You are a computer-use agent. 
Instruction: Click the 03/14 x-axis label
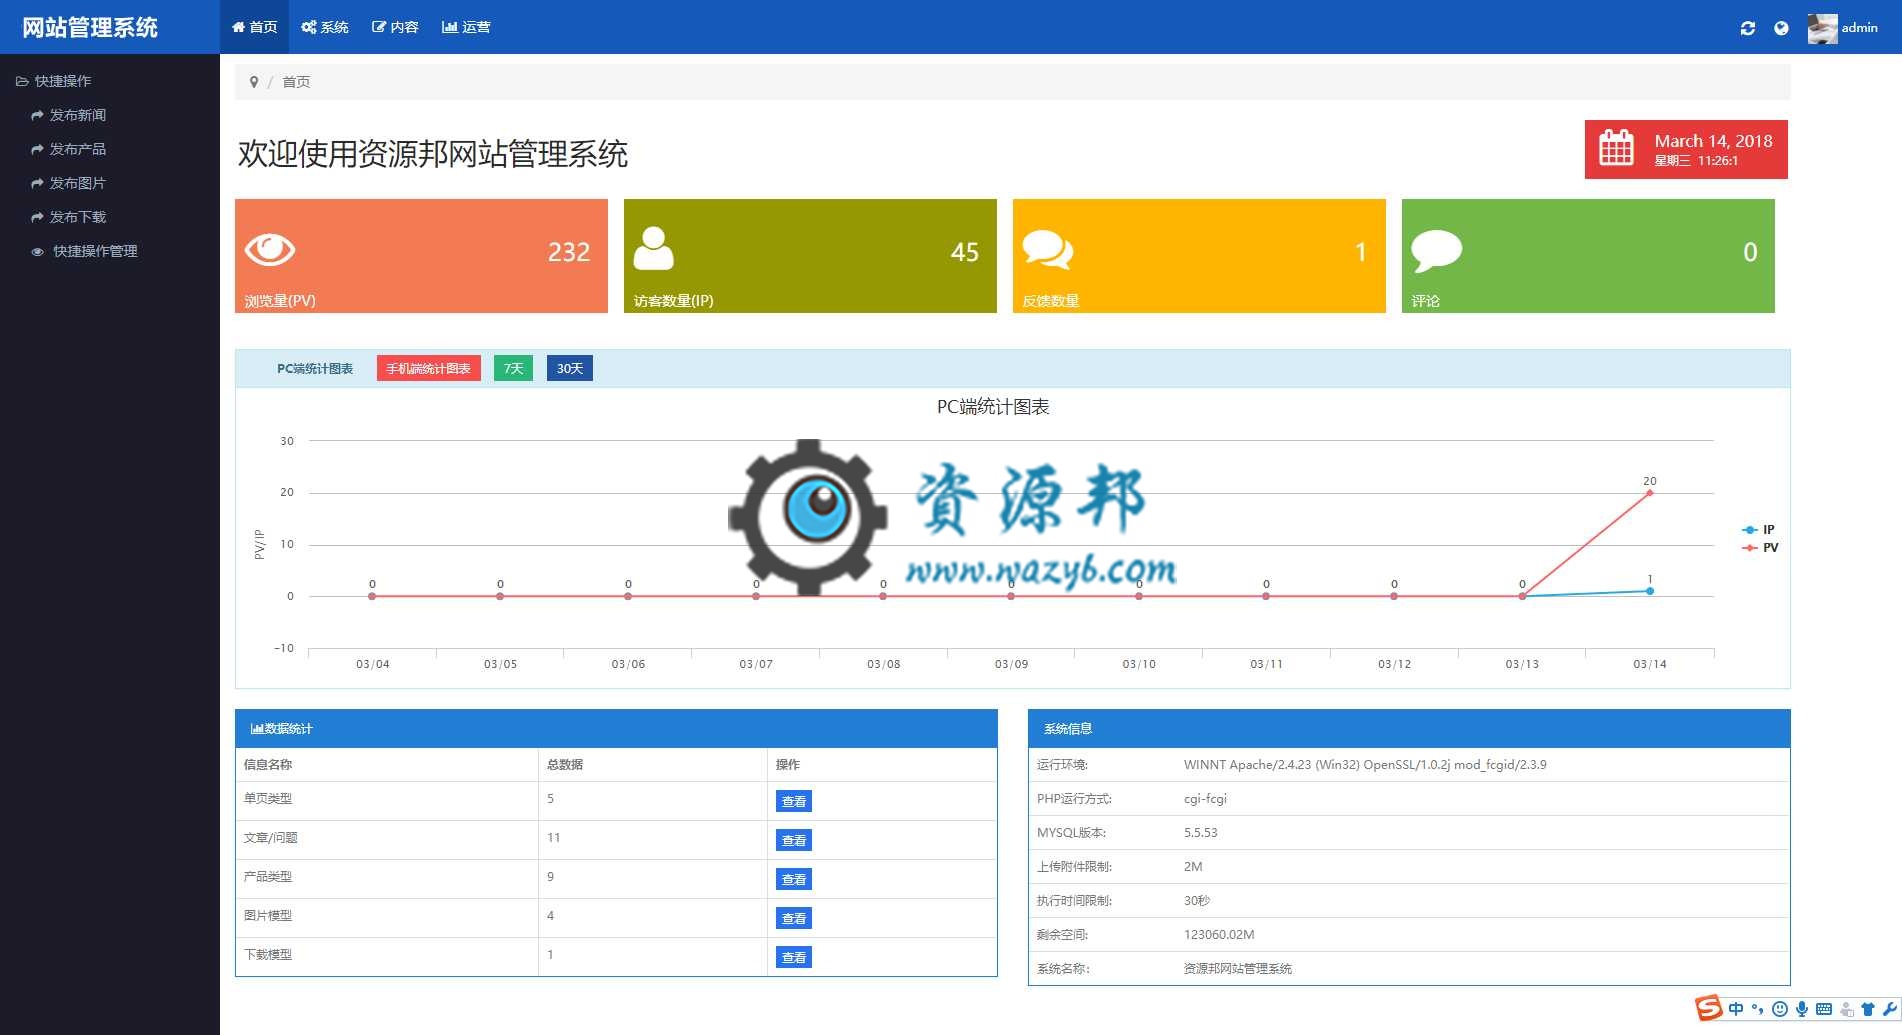1650,664
